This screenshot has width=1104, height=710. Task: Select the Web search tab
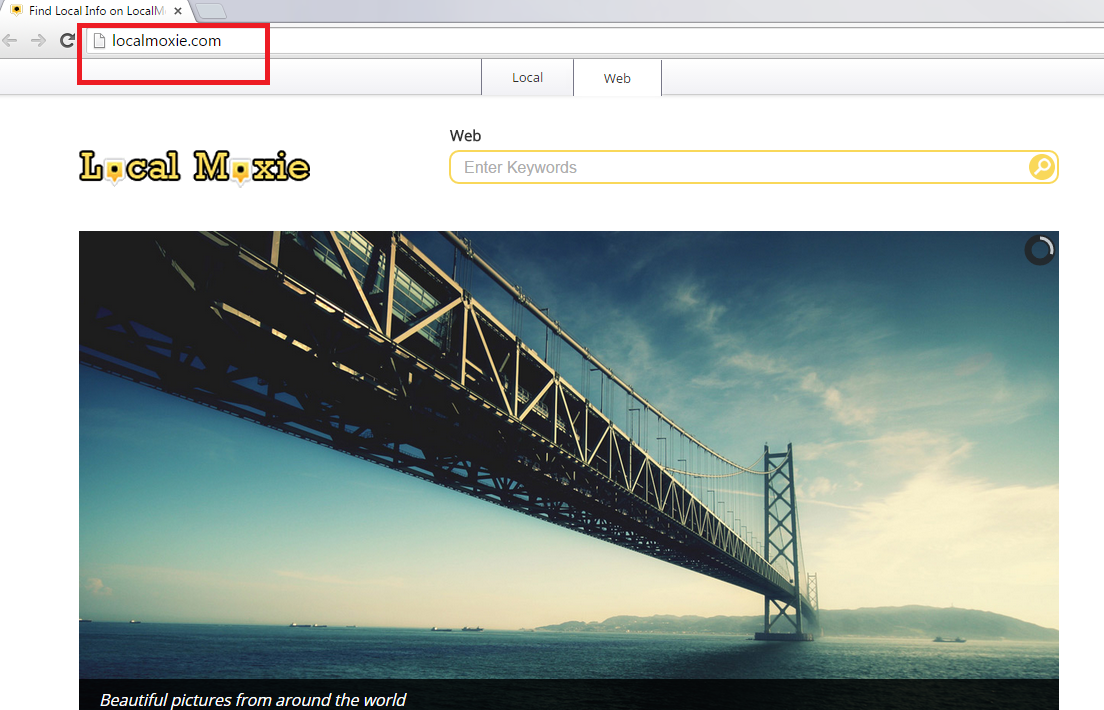pyautogui.click(x=617, y=78)
